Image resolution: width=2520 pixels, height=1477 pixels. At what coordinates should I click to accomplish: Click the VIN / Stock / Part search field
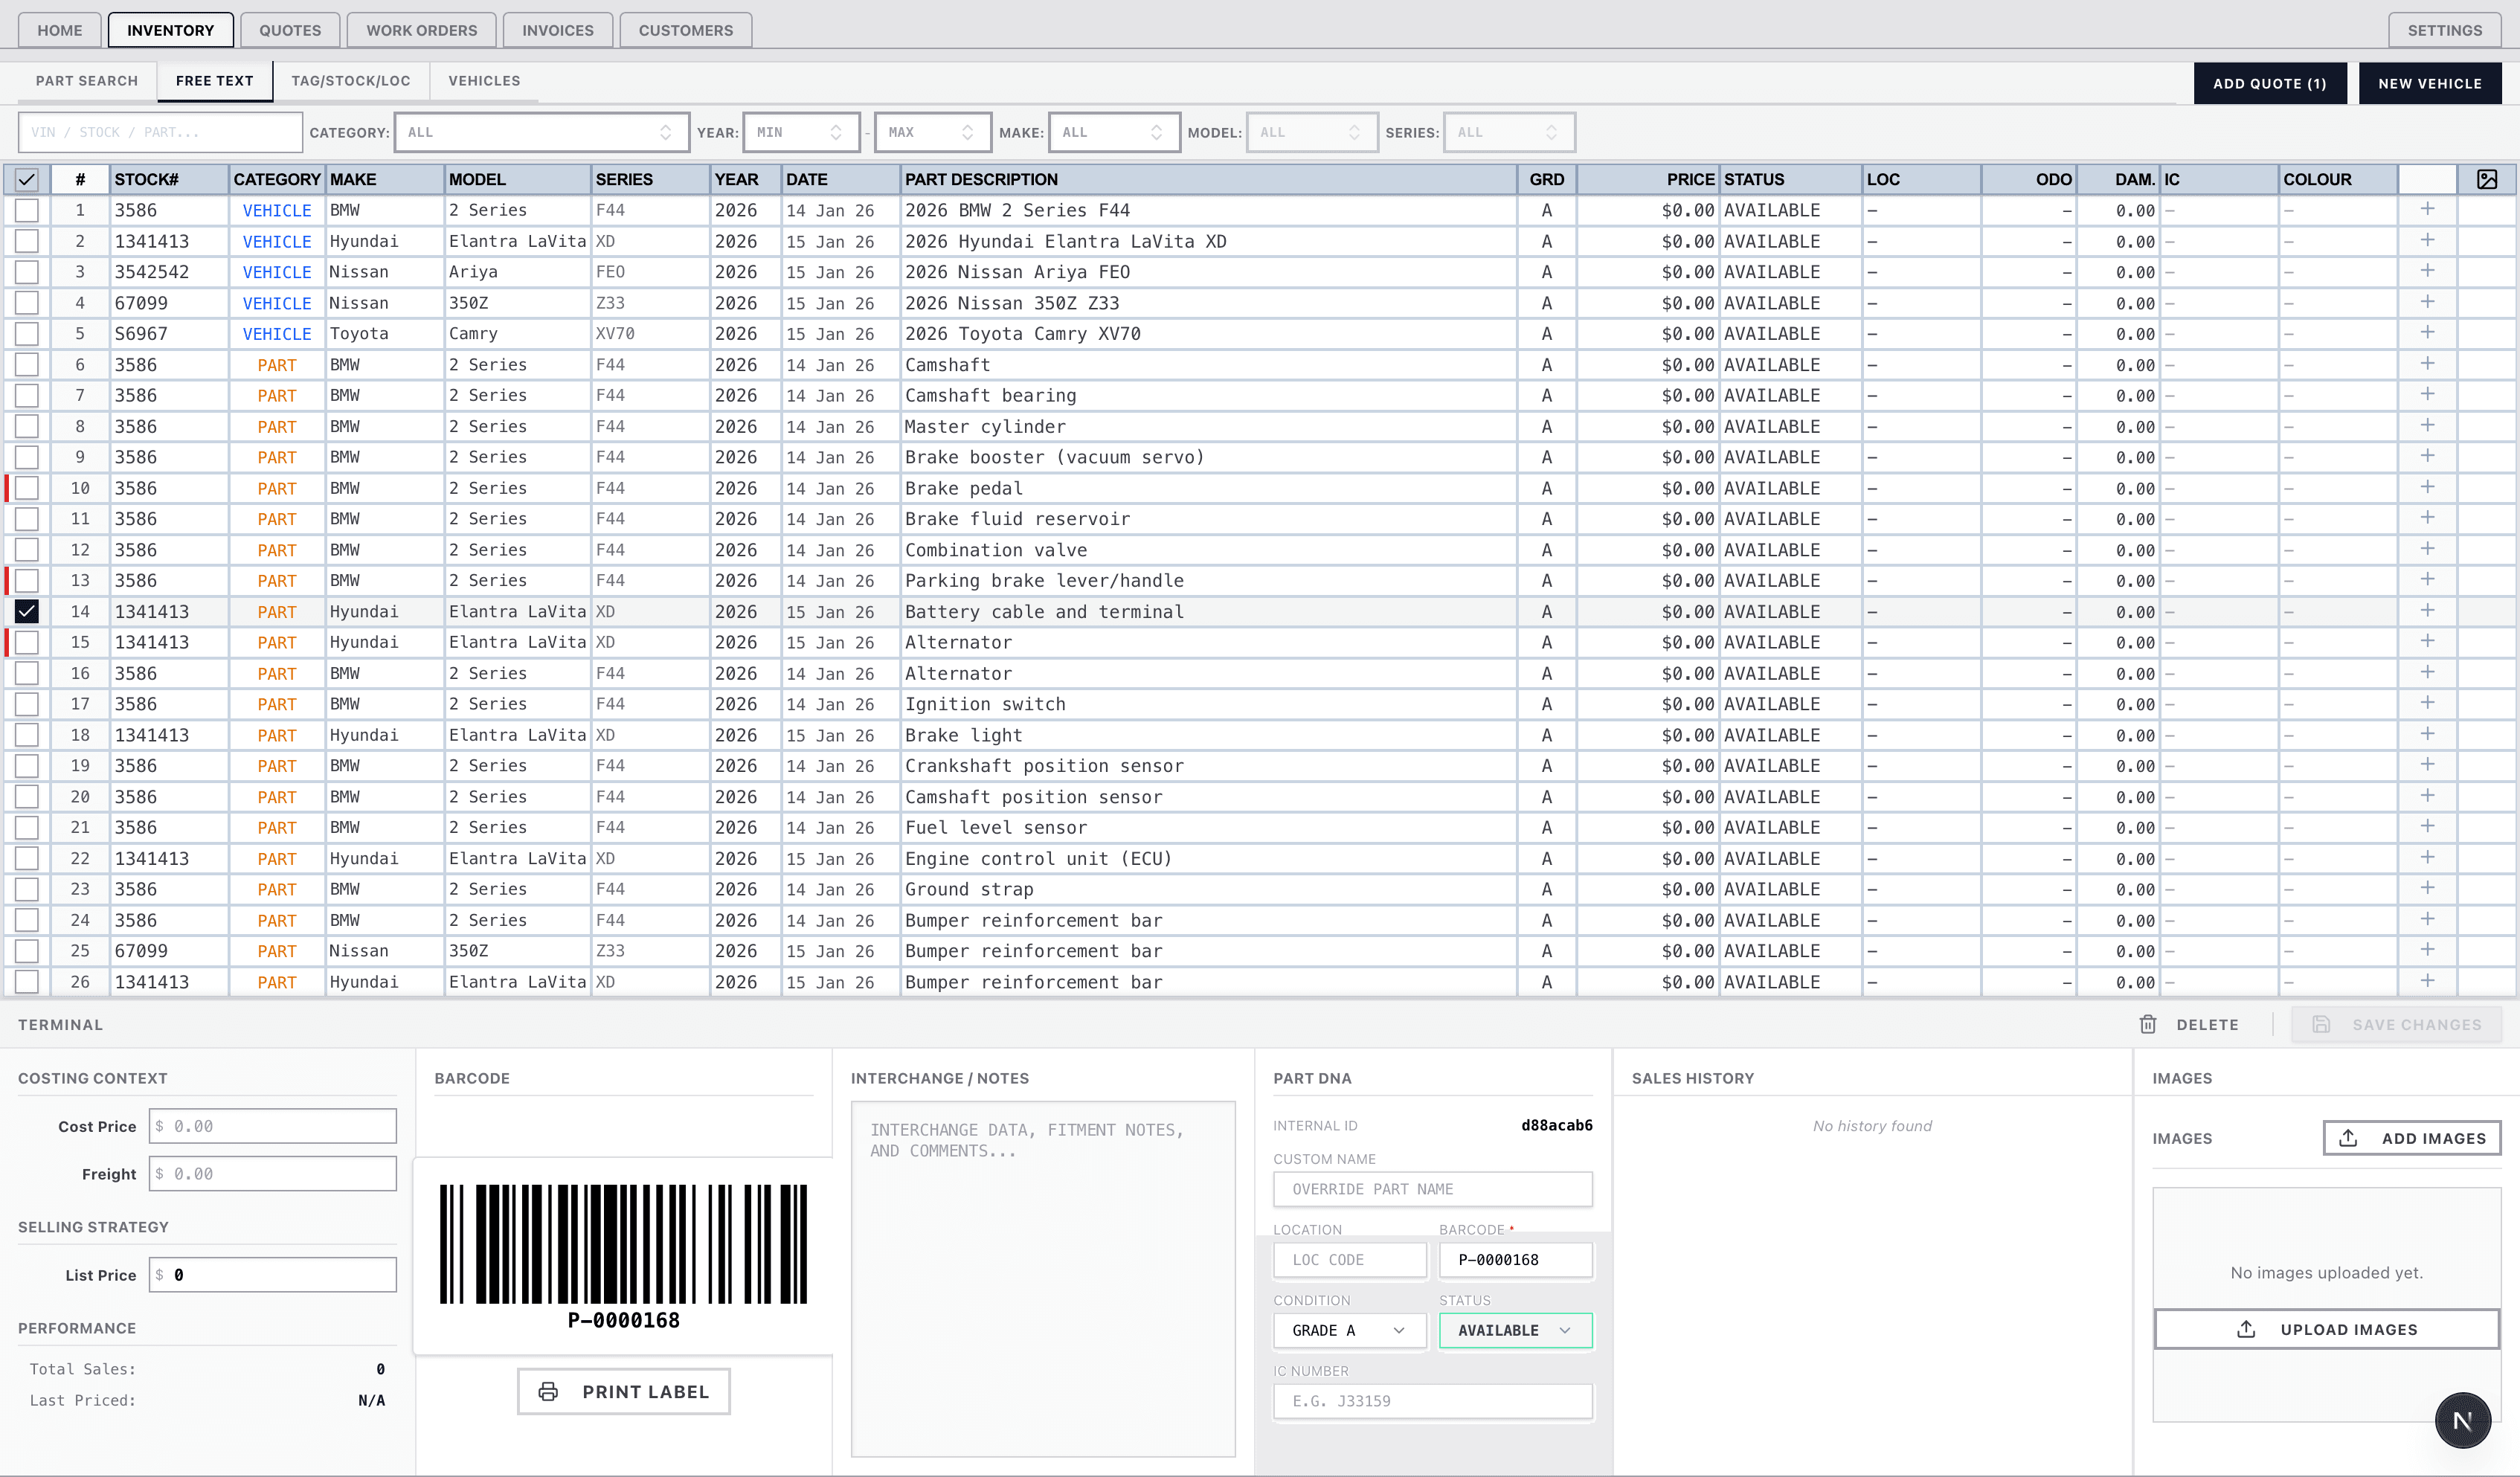coord(160,132)
